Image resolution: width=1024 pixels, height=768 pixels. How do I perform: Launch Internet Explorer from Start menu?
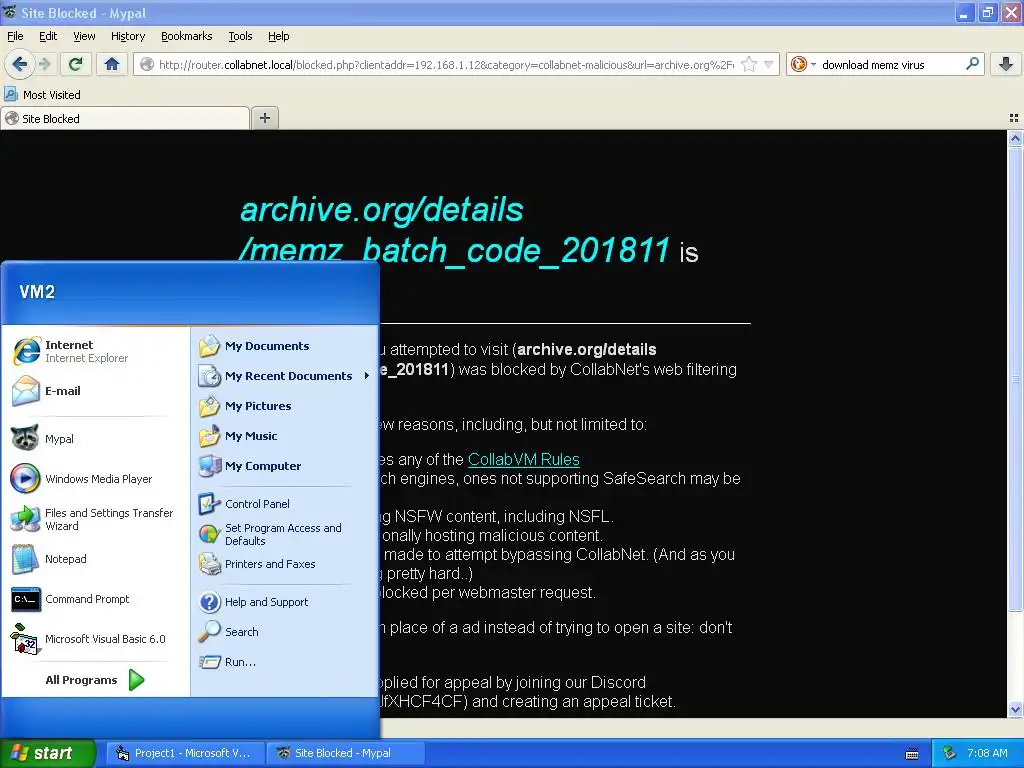tap(95, 351)
